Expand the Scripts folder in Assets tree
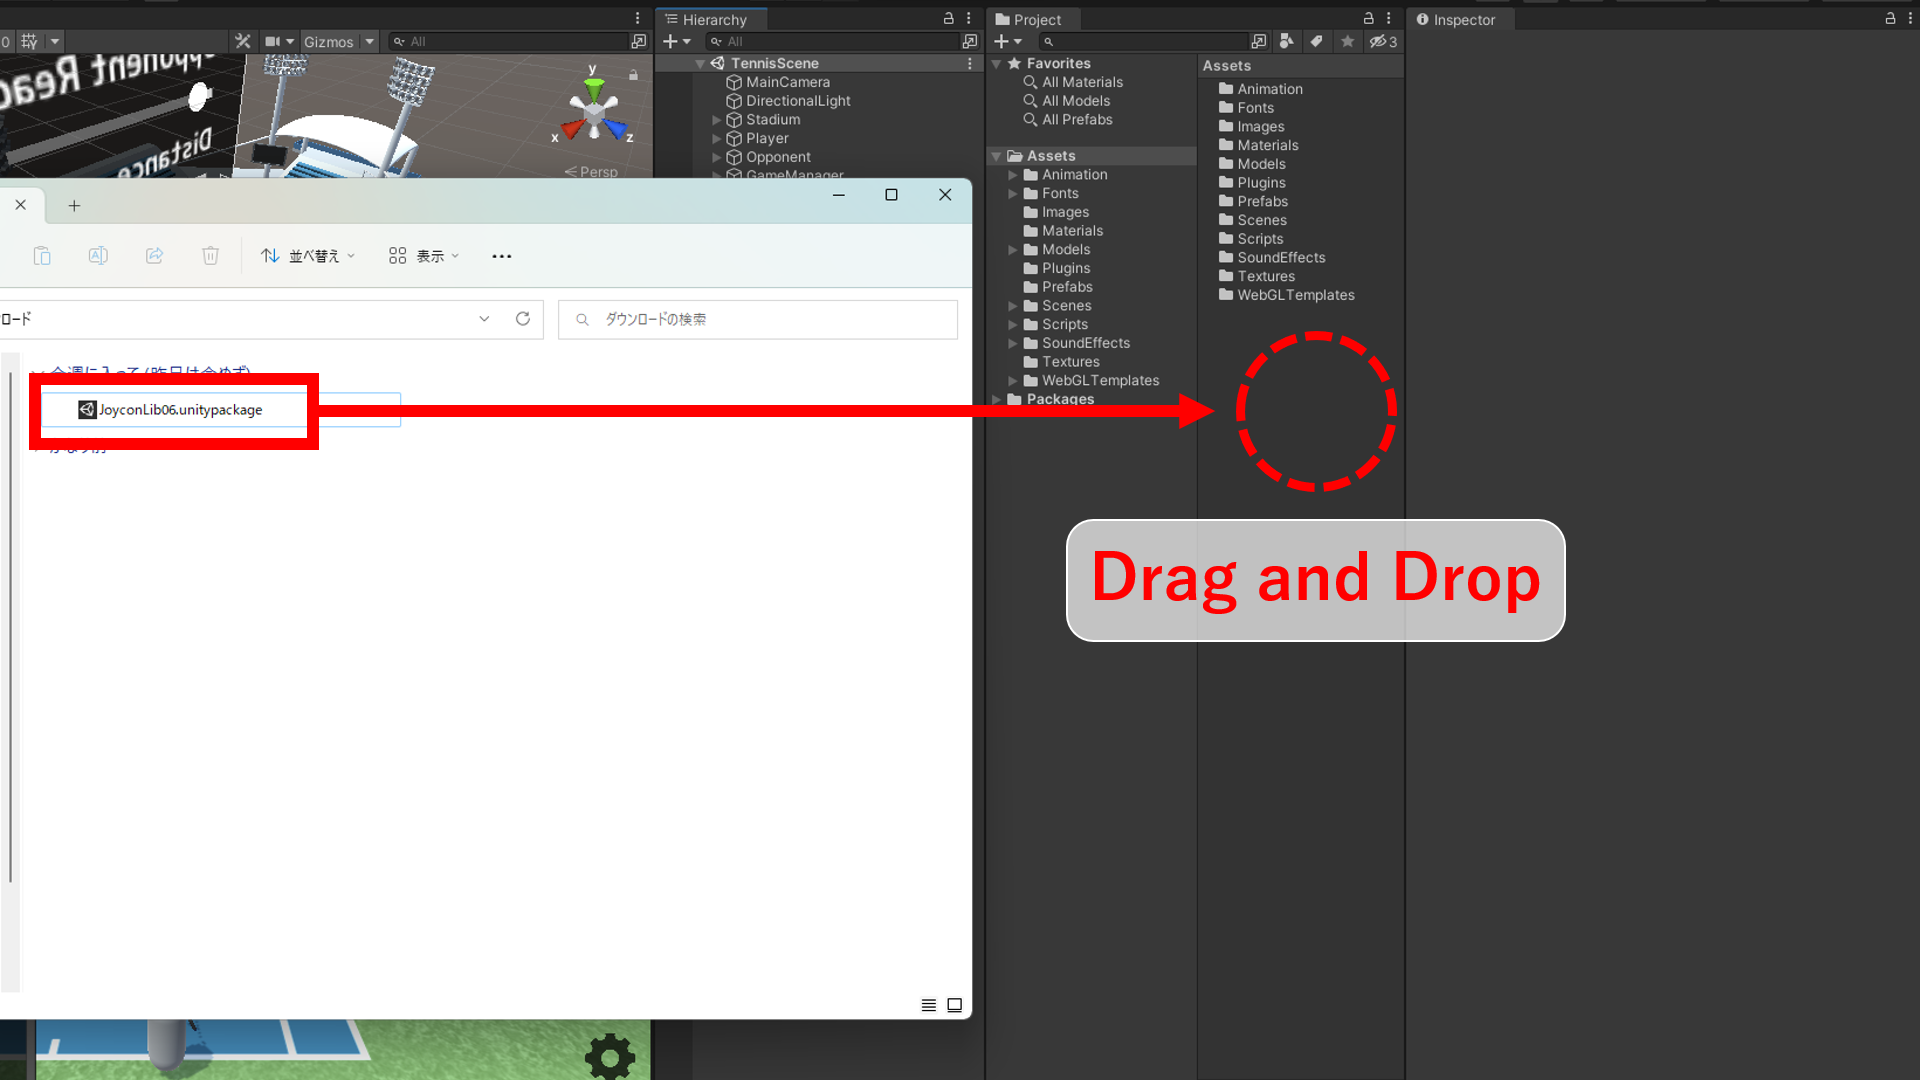The height and width of the screenshot is (1080, 1920). (x=1012, y=325)
